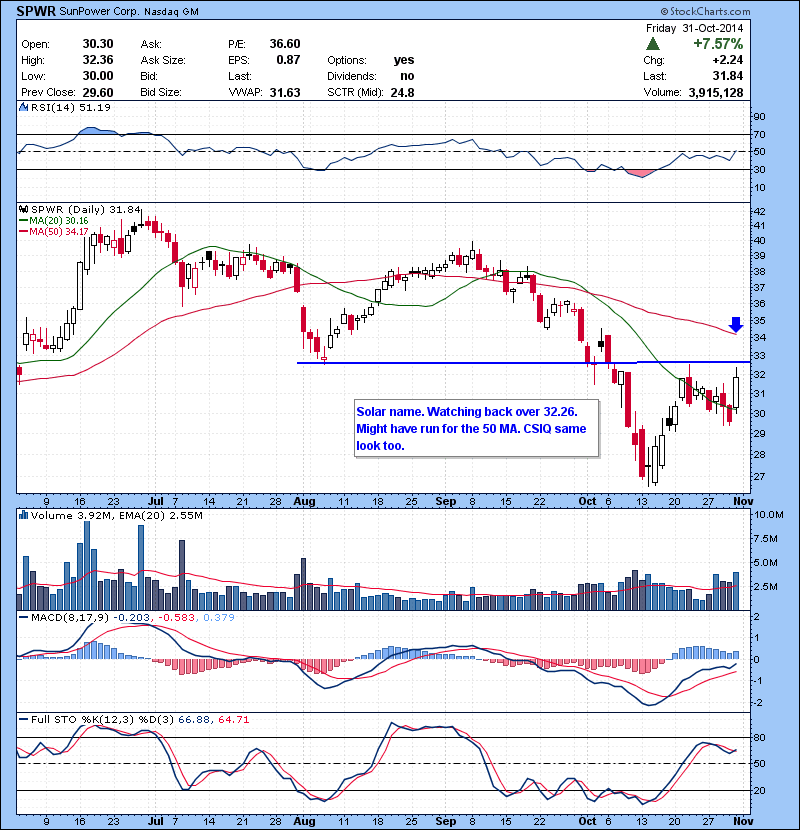The image size is (800, 830).
Task: Click the bar-chart icon beside Volume 3.92M
Action: pyautogui.click(x=23, y=515)
